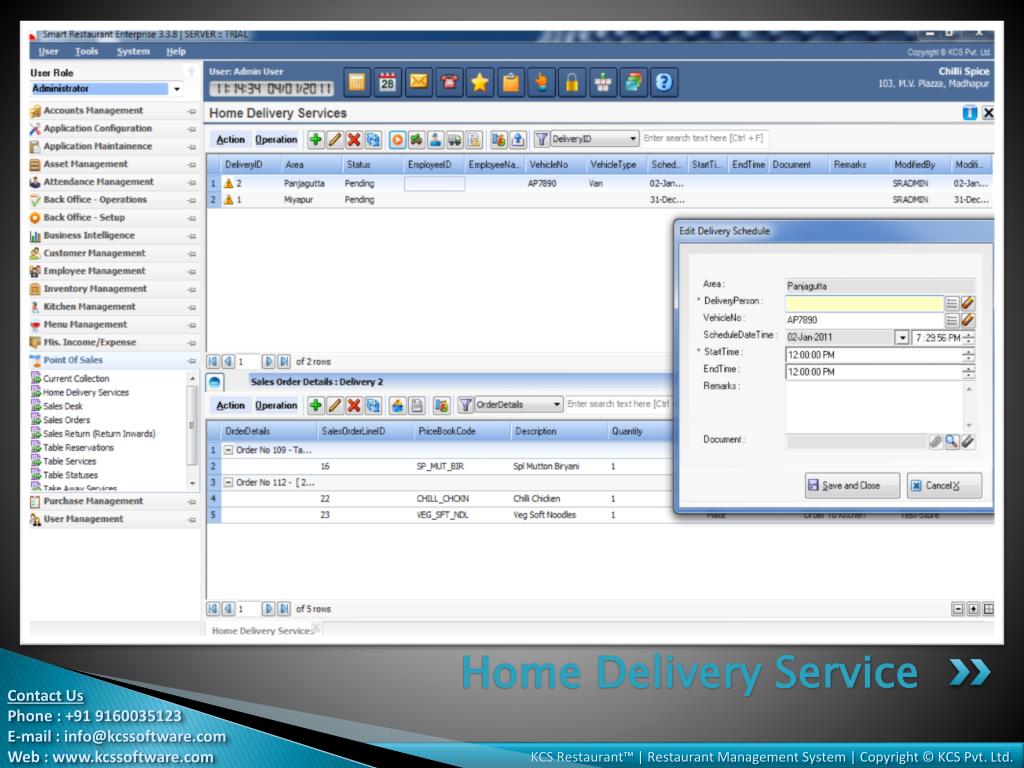Open the Action menu in Home Delivery toolbar
Screen dimensions: 1024x768
pyautogui.click(x=231, y=140)
